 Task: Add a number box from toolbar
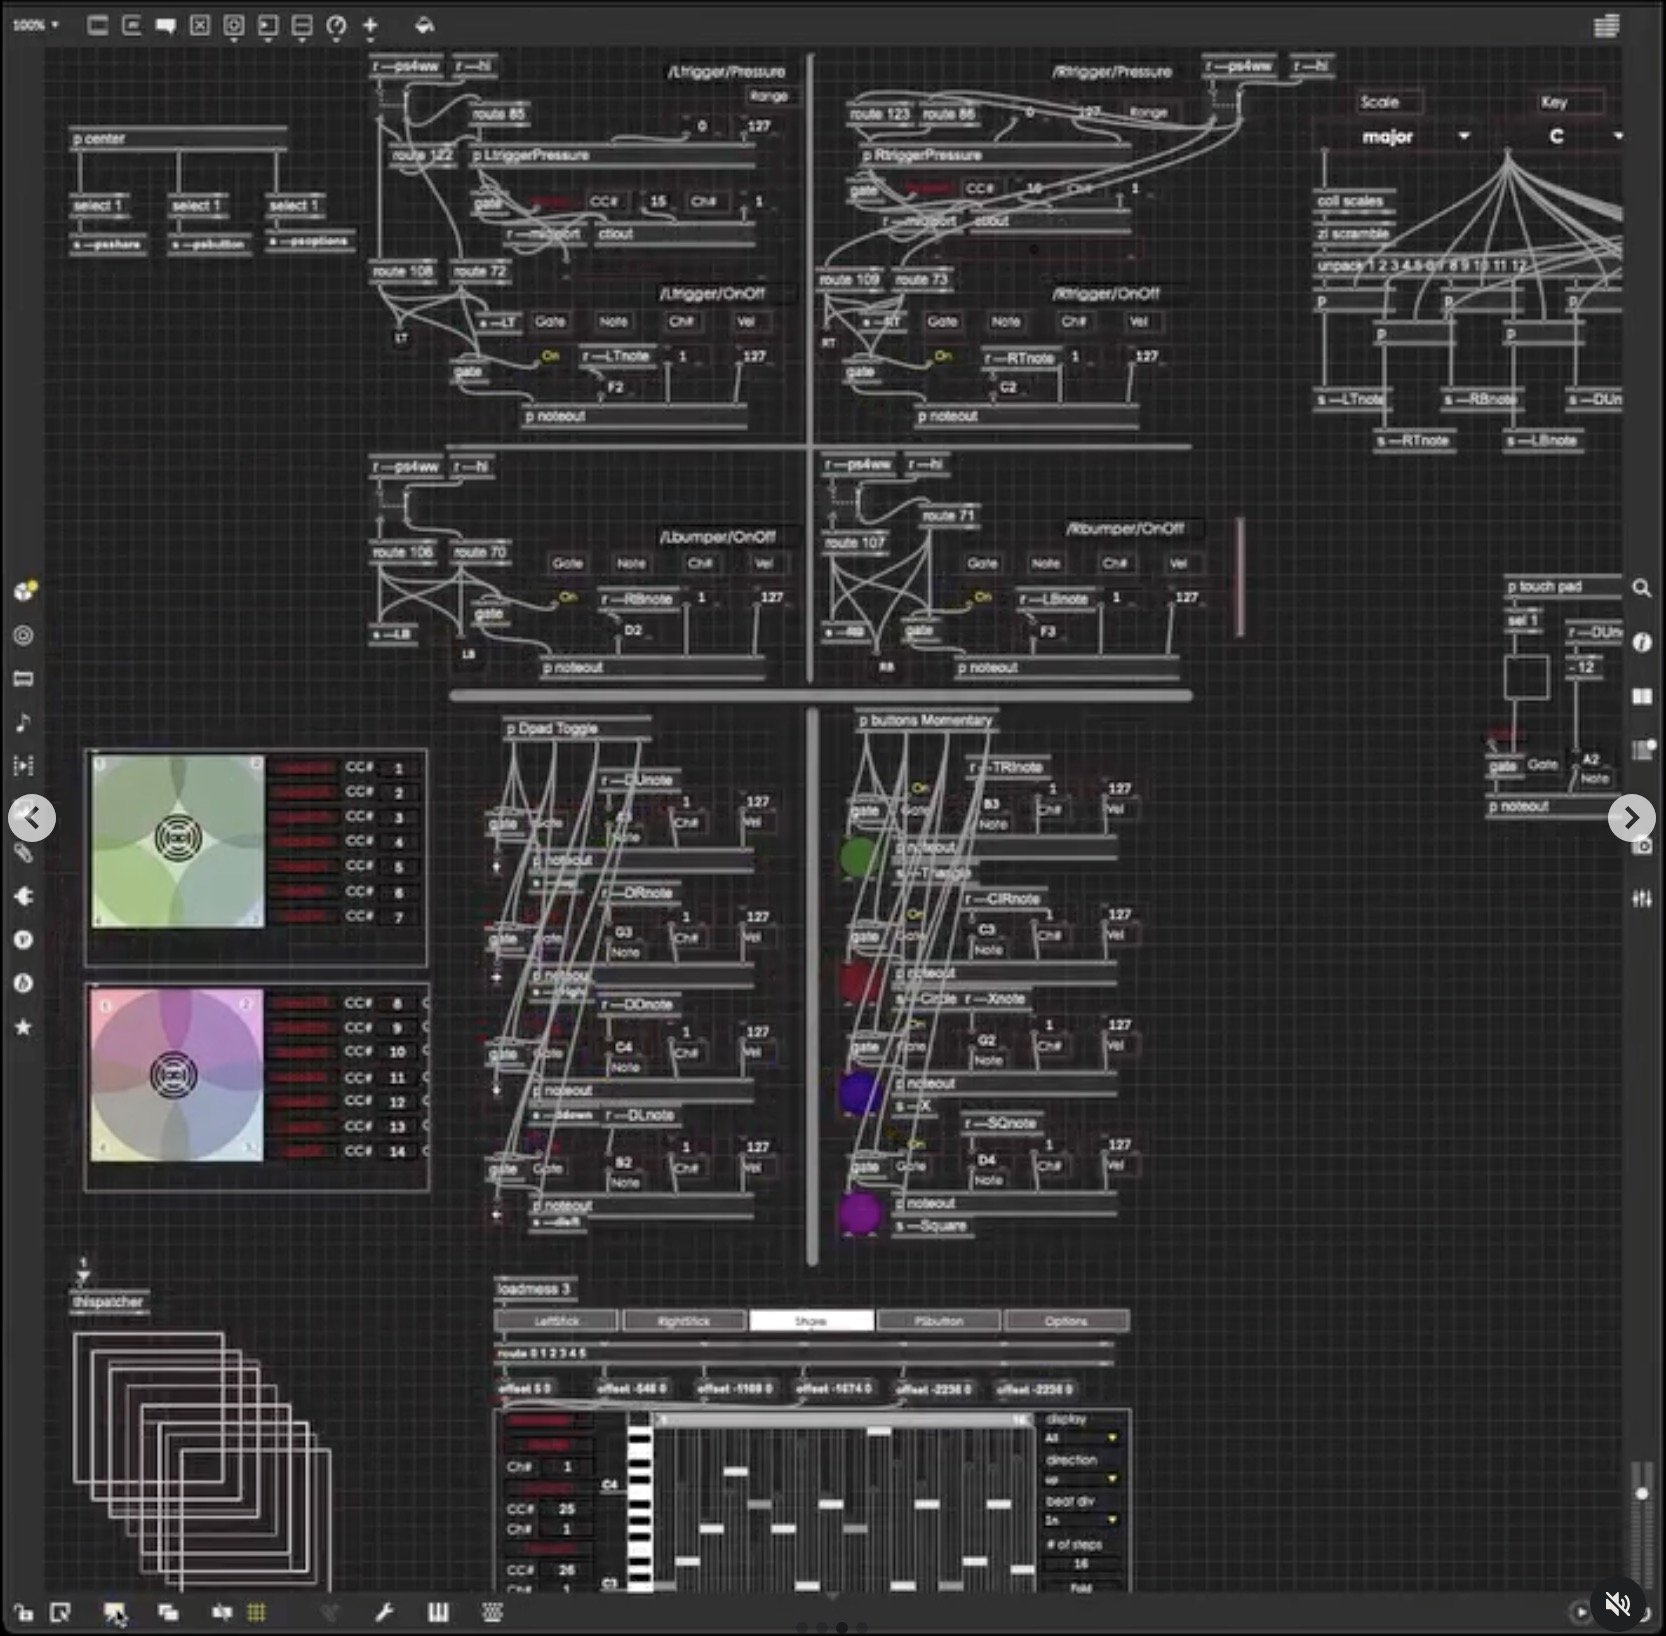click(268, 25)
